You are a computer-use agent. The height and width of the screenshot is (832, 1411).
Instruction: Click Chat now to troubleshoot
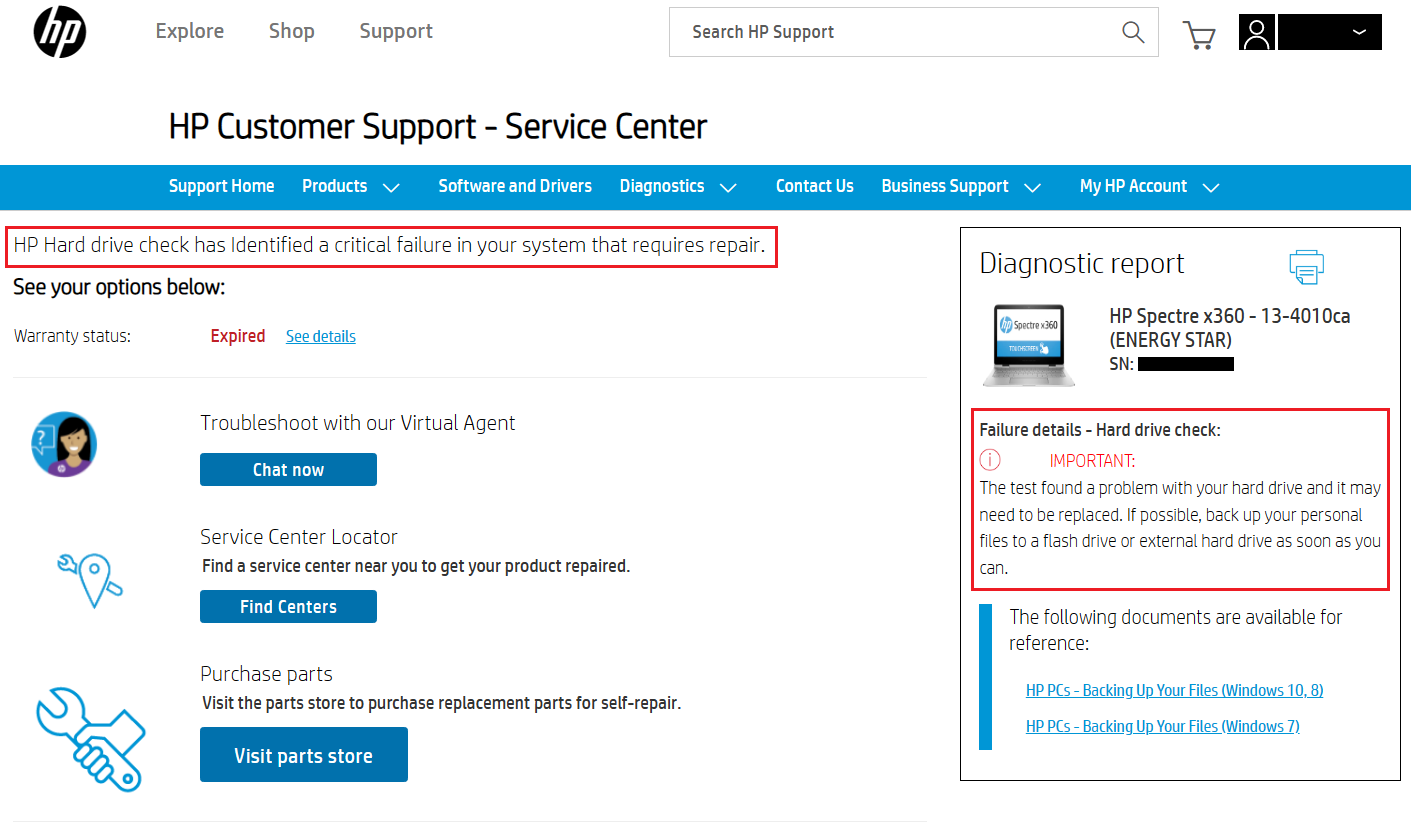(288, 469)
